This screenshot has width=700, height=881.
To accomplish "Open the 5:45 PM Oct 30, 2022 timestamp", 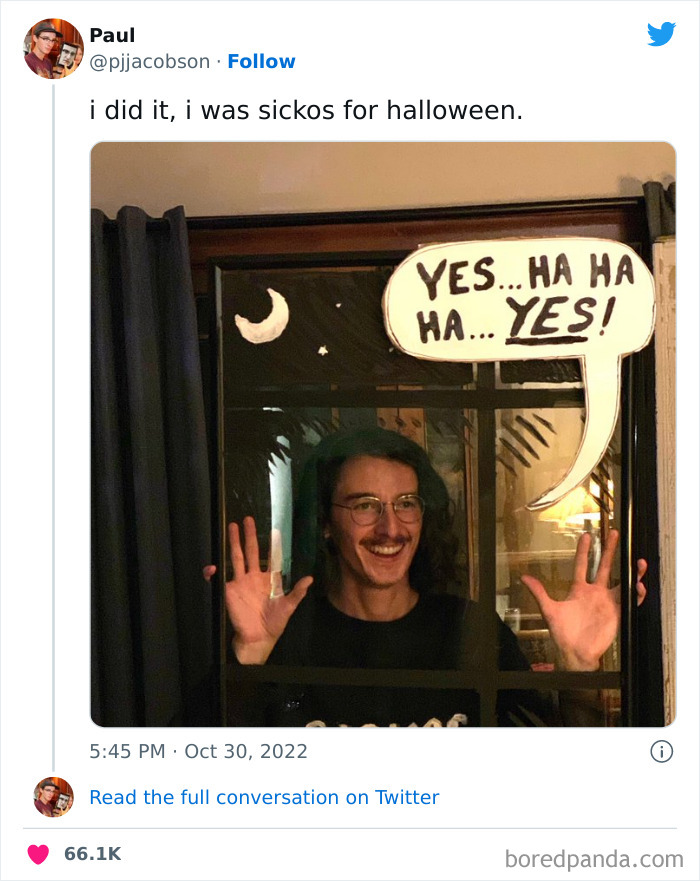I will pyautogui.click(x=198, y=751).
